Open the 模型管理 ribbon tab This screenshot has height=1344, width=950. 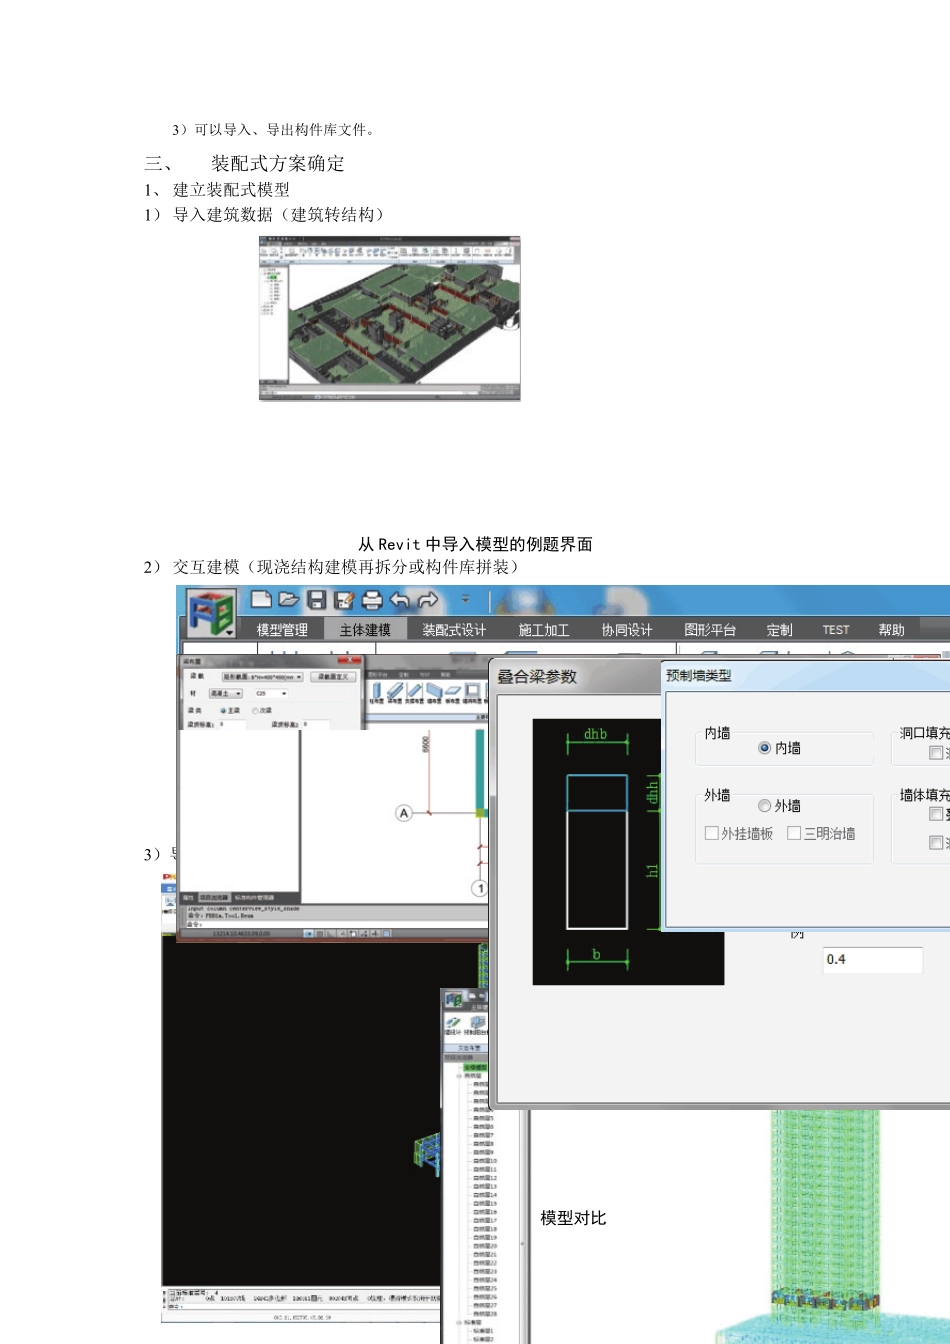pyautogui.click(x=282, y=629)
